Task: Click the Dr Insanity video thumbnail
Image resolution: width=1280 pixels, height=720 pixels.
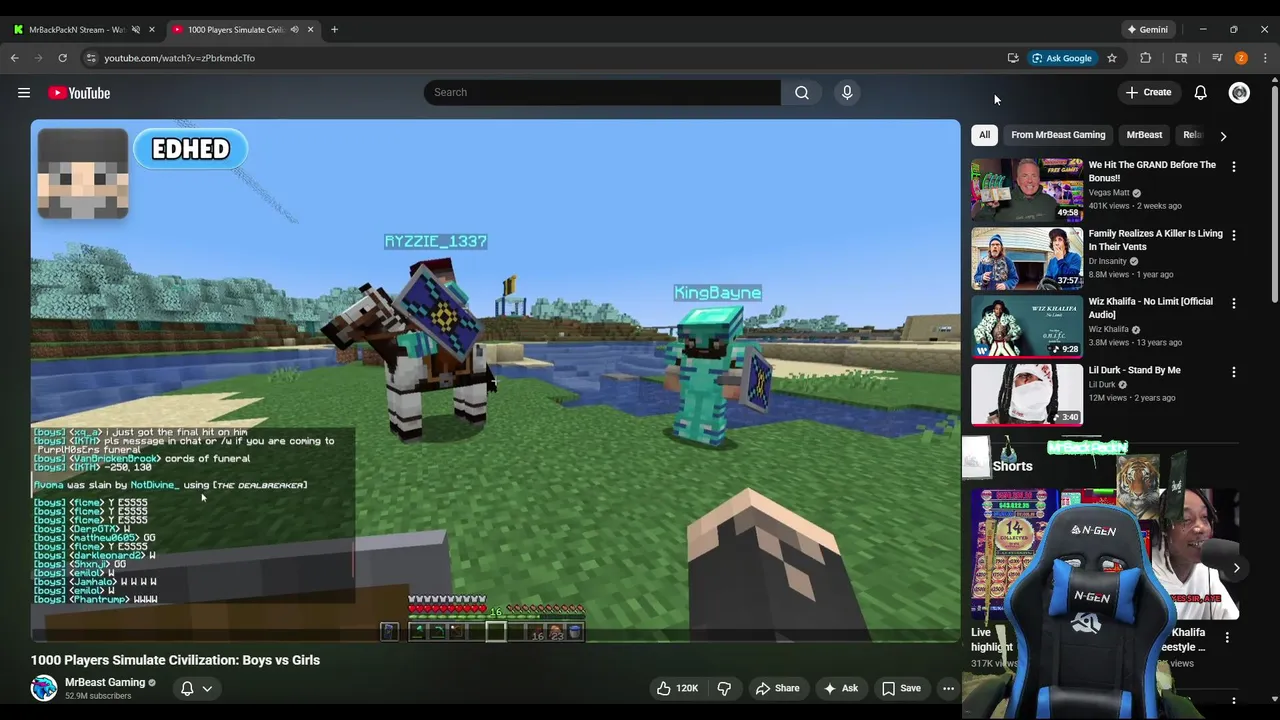Action: pyautogui.click(x=1027, y=258)
